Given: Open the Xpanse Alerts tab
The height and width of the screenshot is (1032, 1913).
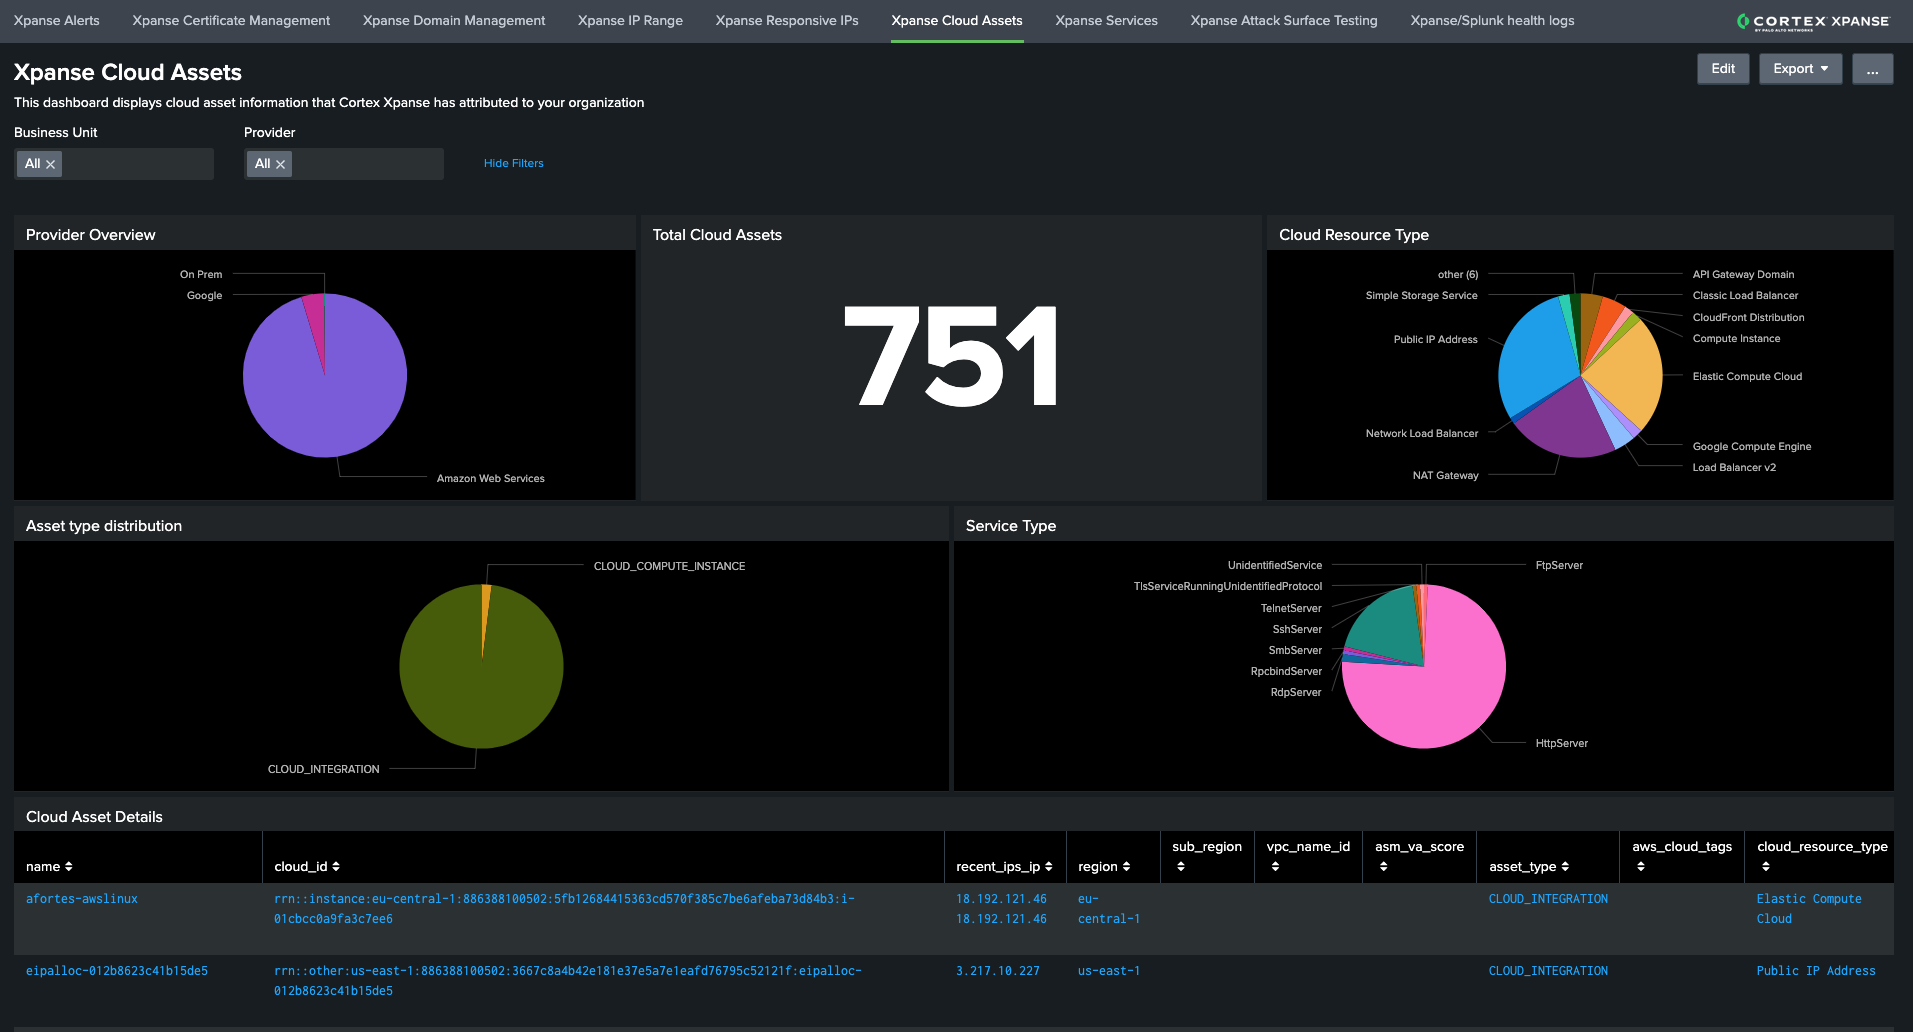Looking at the screenshot, I should [x=57, y=20].
